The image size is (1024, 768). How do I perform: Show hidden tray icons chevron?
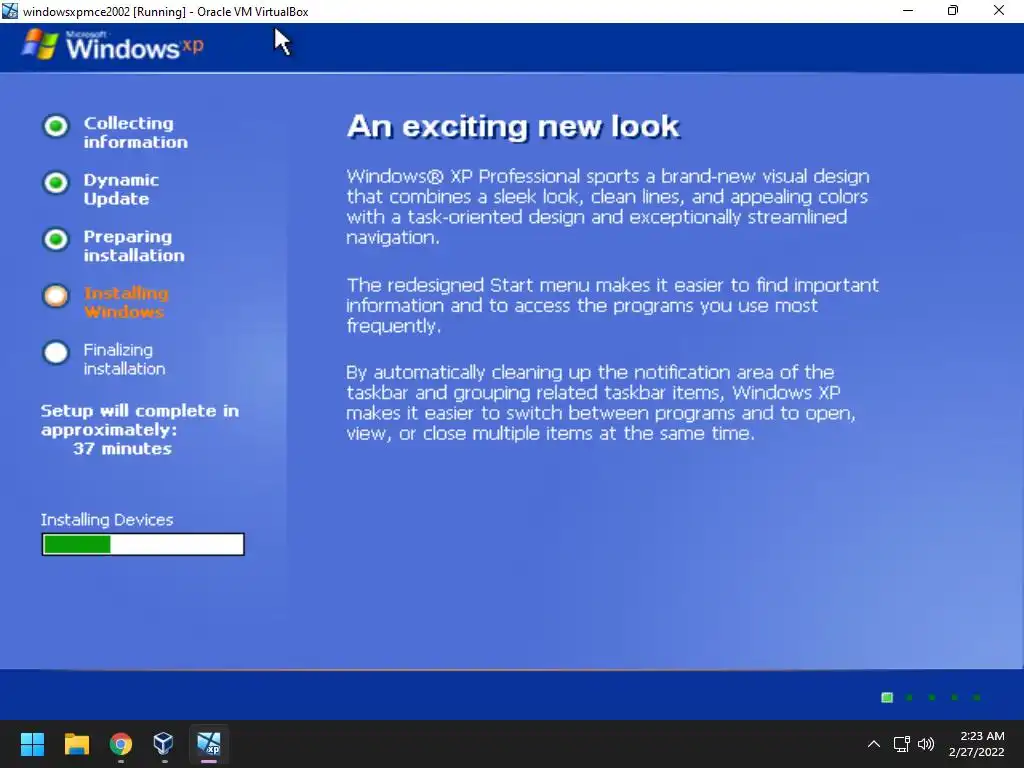873,744
